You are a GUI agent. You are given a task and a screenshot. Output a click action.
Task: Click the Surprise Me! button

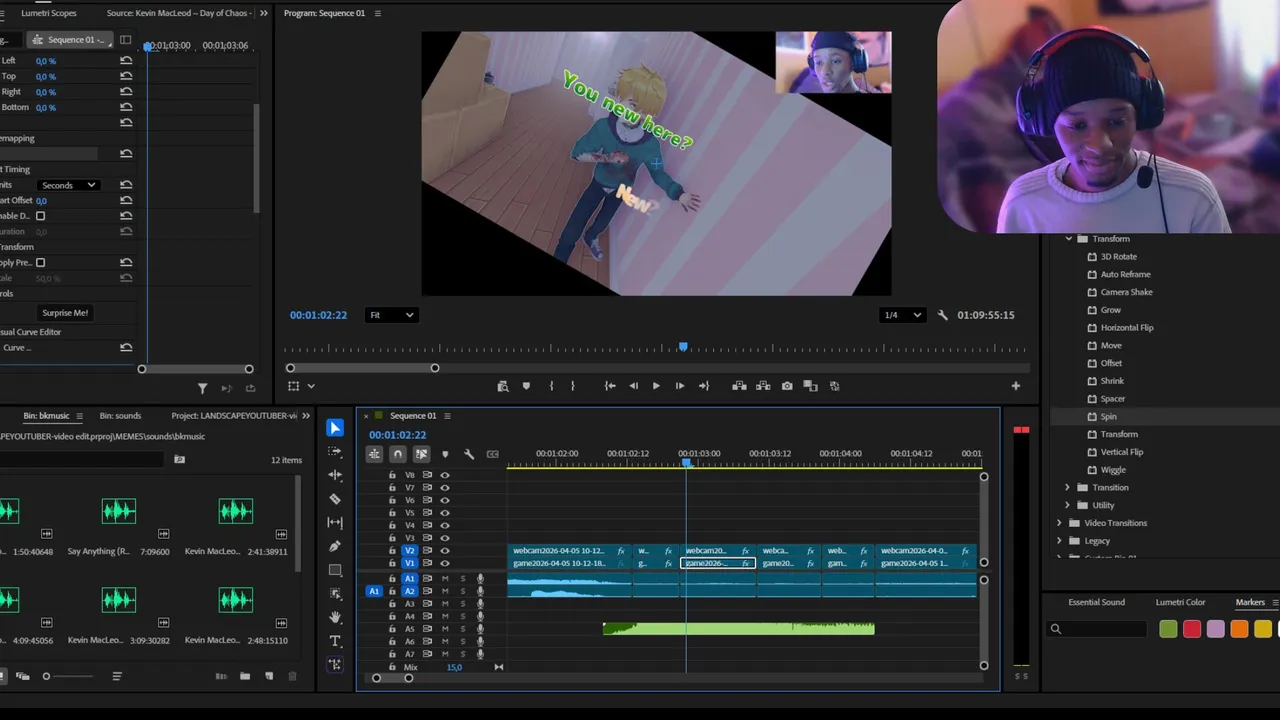click(x=65, y=313)
